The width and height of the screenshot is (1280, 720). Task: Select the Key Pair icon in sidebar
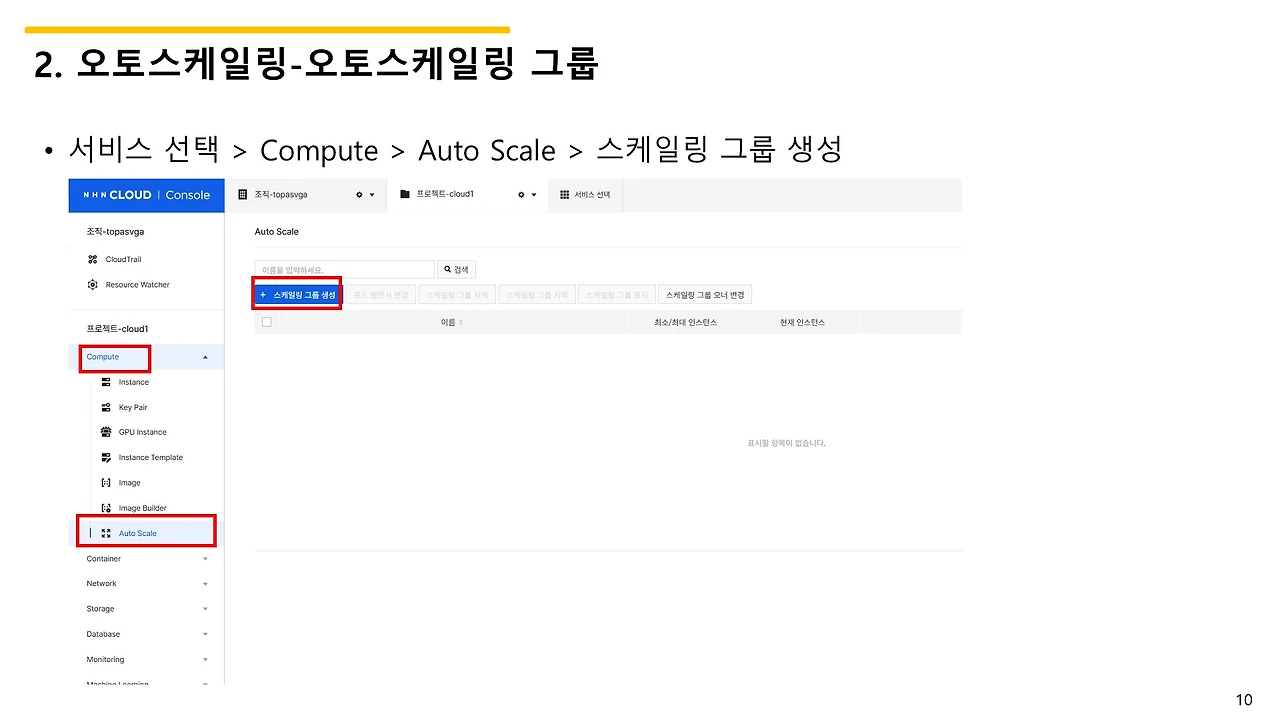106,407
